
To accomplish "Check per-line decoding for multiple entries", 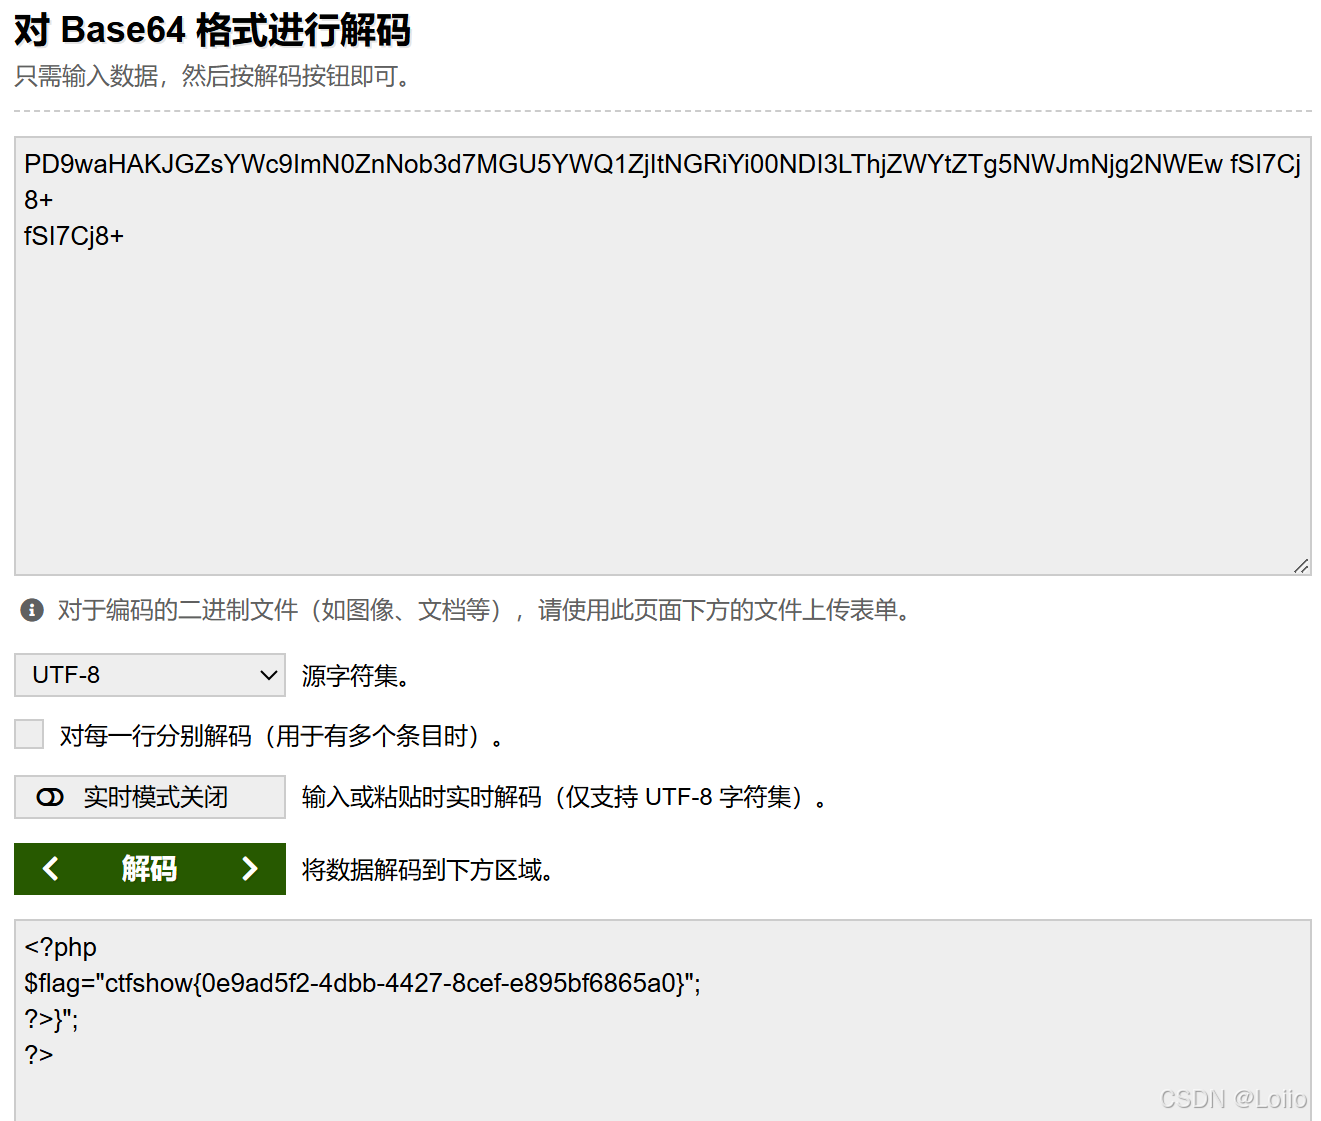I will (x=28, y=734).
